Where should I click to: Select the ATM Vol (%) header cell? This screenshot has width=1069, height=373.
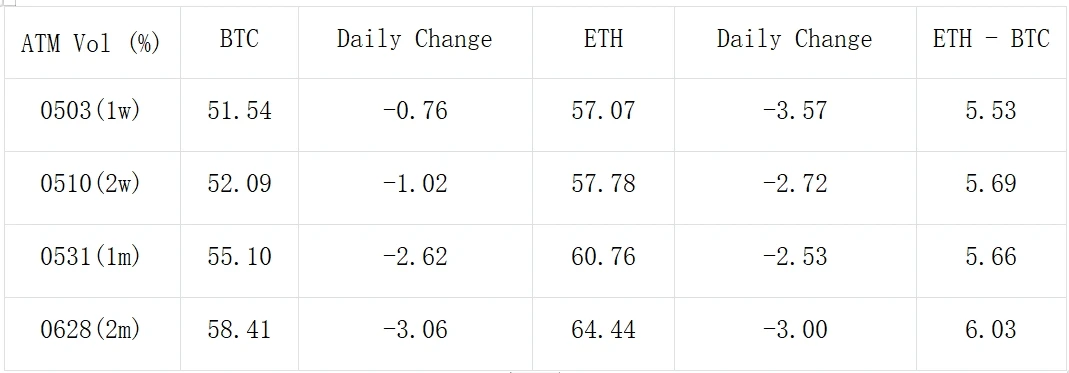(92, 42)
